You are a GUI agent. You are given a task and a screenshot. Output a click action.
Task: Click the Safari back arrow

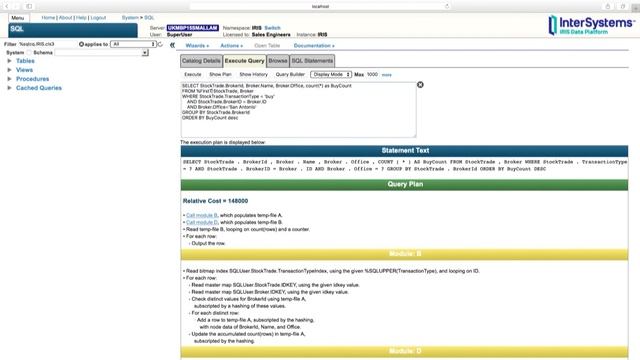7,6
